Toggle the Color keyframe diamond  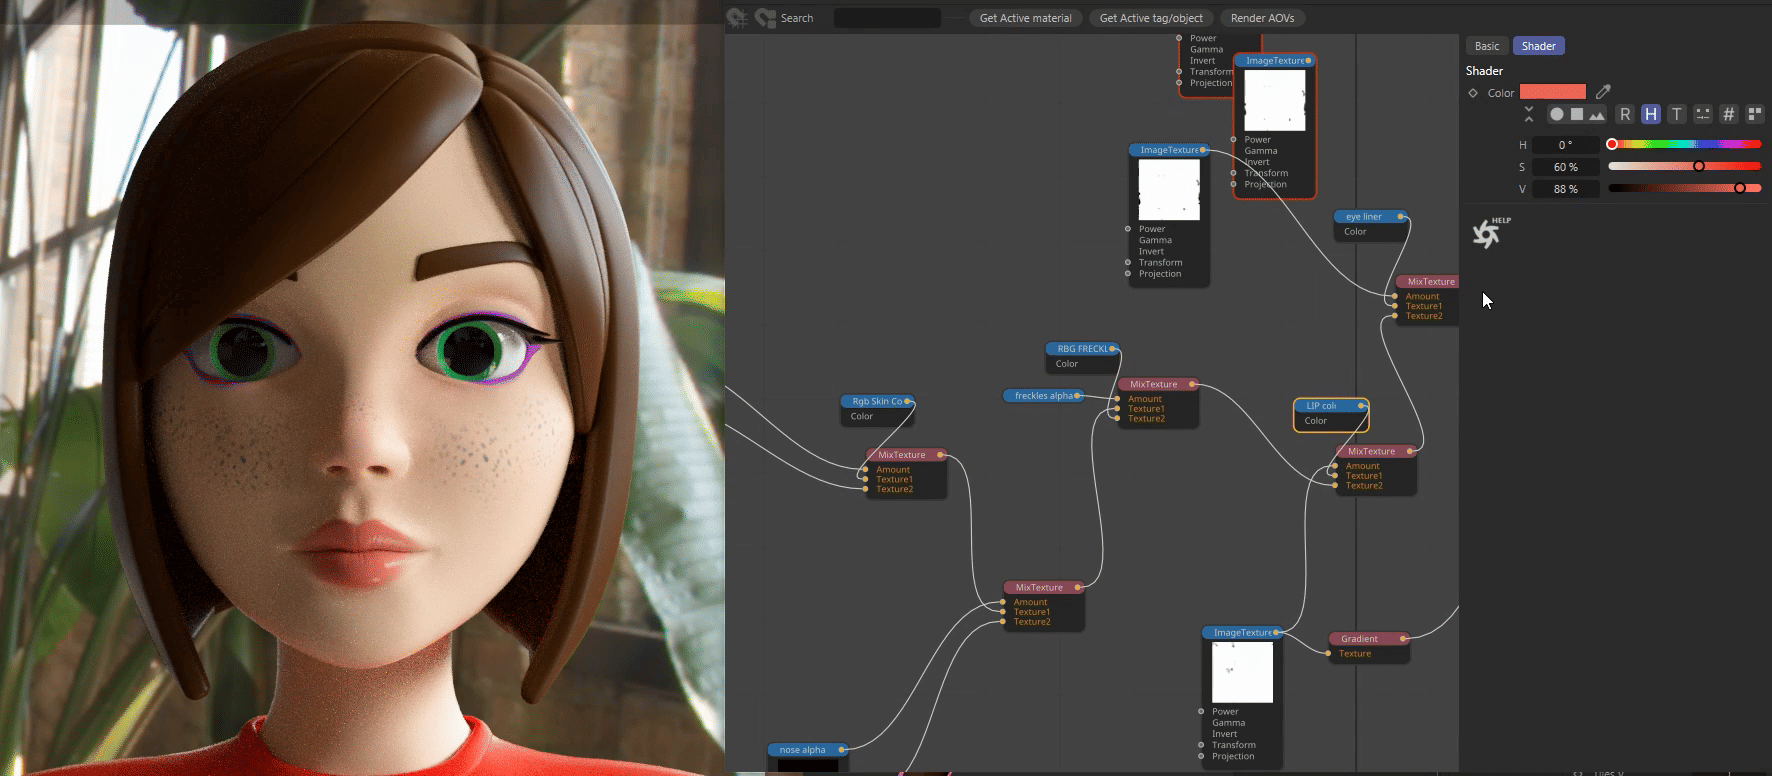pyautogui.click(x=1473, y=93)
